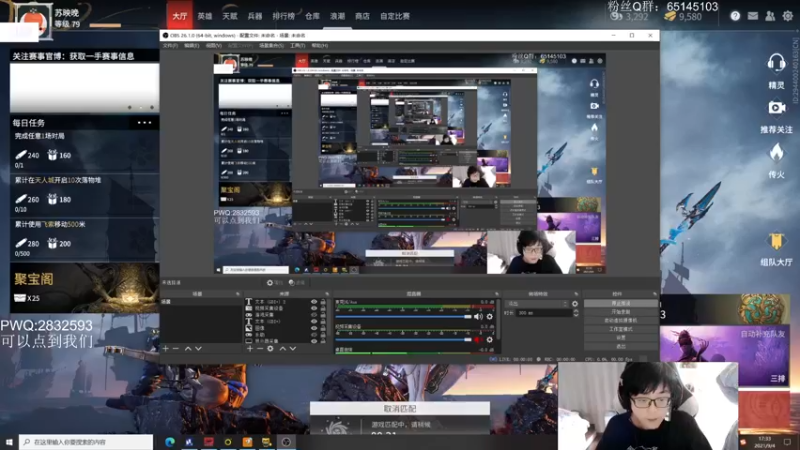Move scene up with arrow icon
Image resolution: width=800 pixels, height=450 pixels.
(188, 348)
